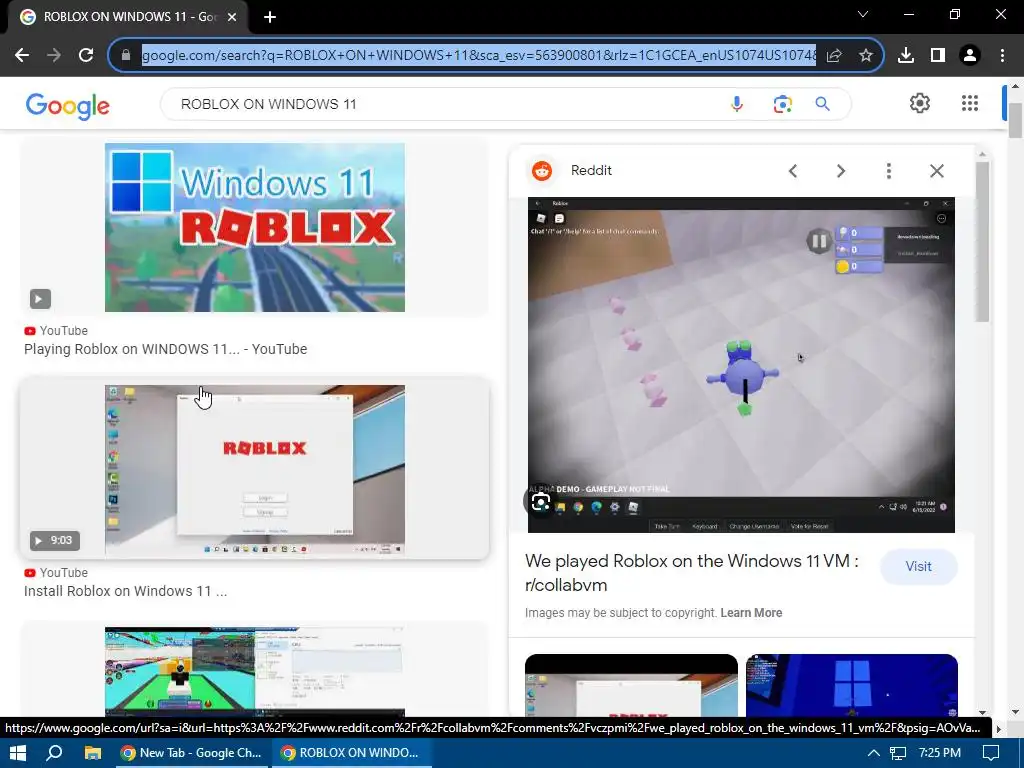The image size is (1024, 768).
Task: Open Chrome downloads icon
Action: point(906,55)
